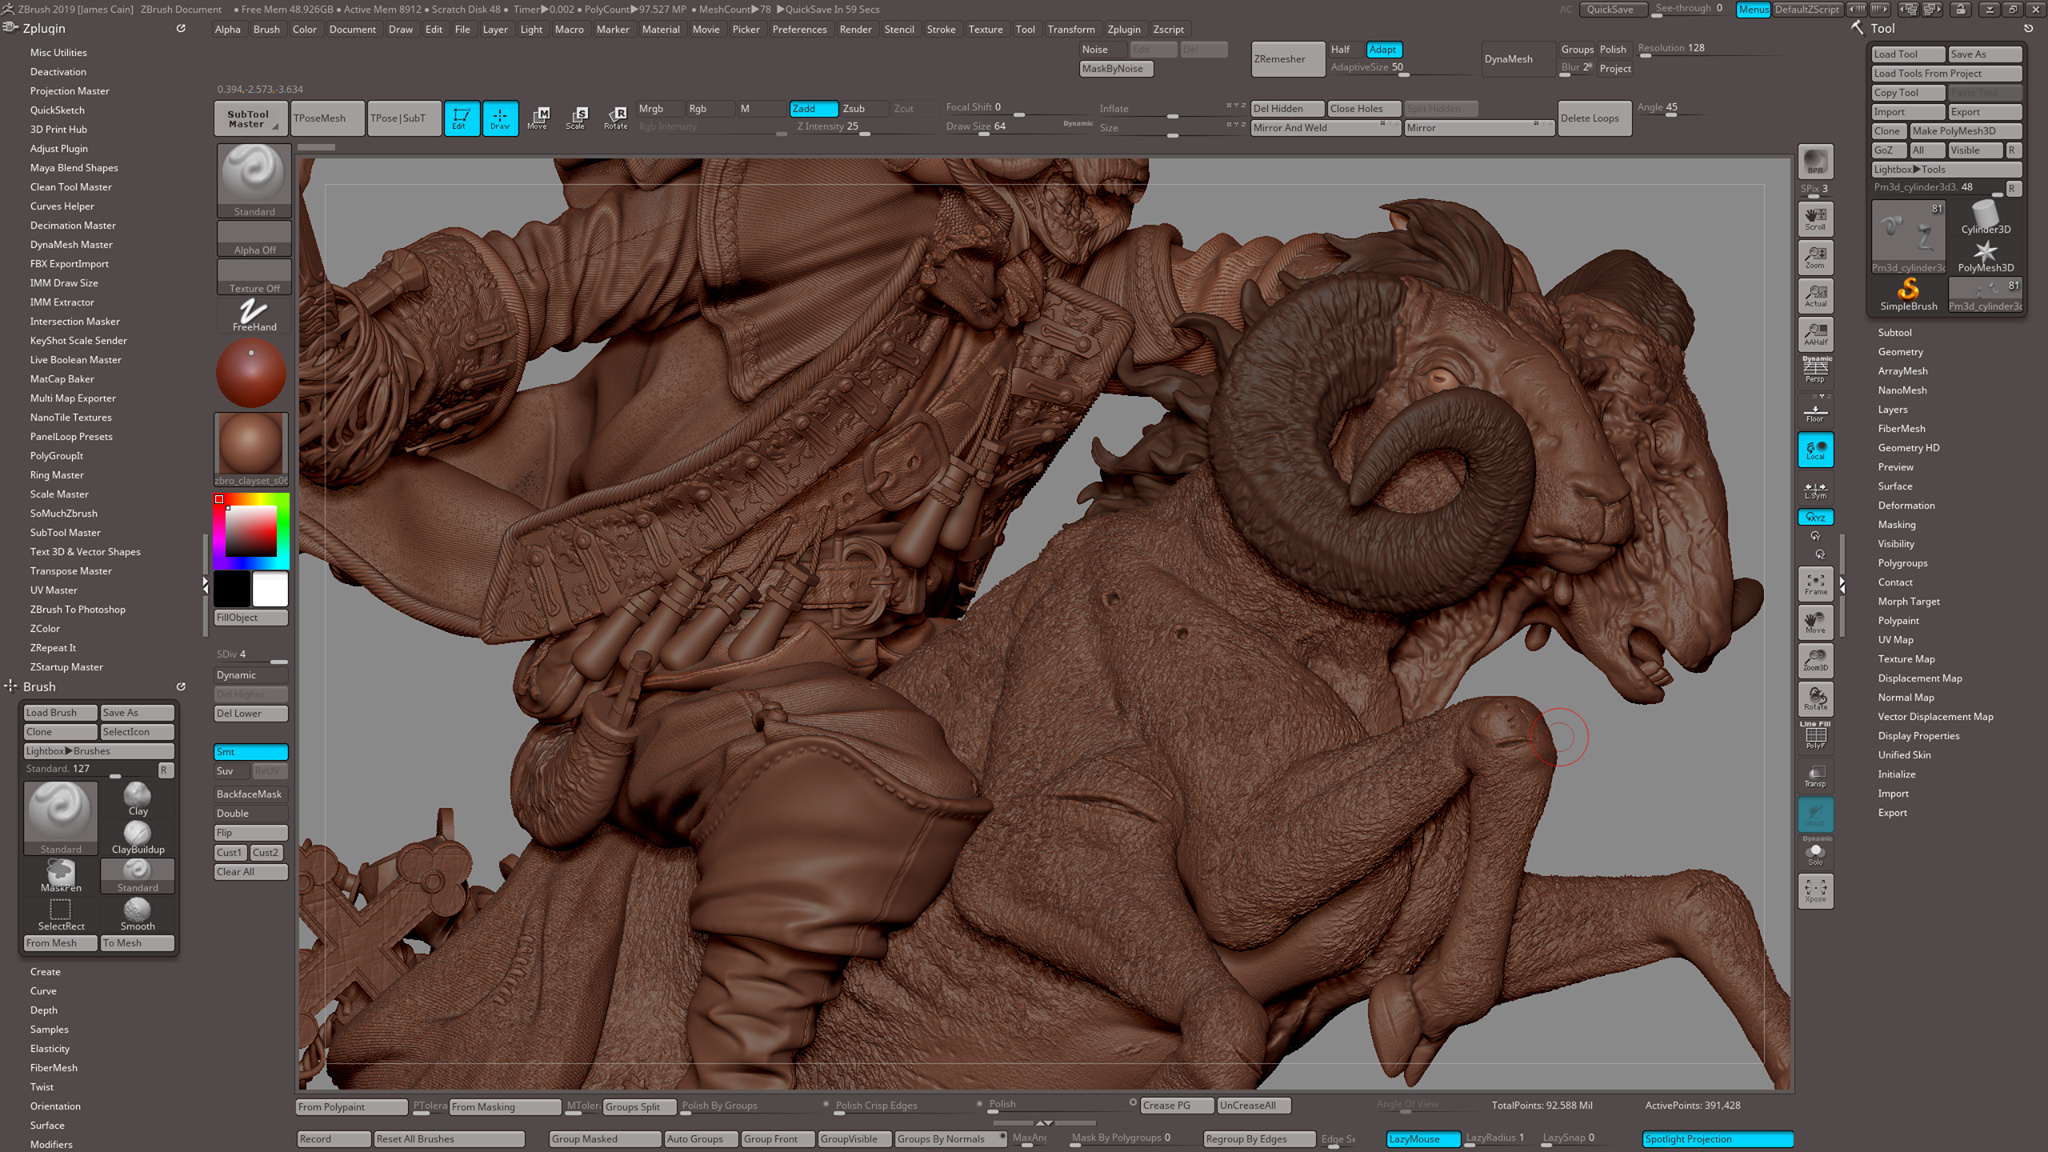The width and height of the screenshot is (2048, 1152).
Task: Click the BPR render icon
Action: click(x=1815, y=163)
